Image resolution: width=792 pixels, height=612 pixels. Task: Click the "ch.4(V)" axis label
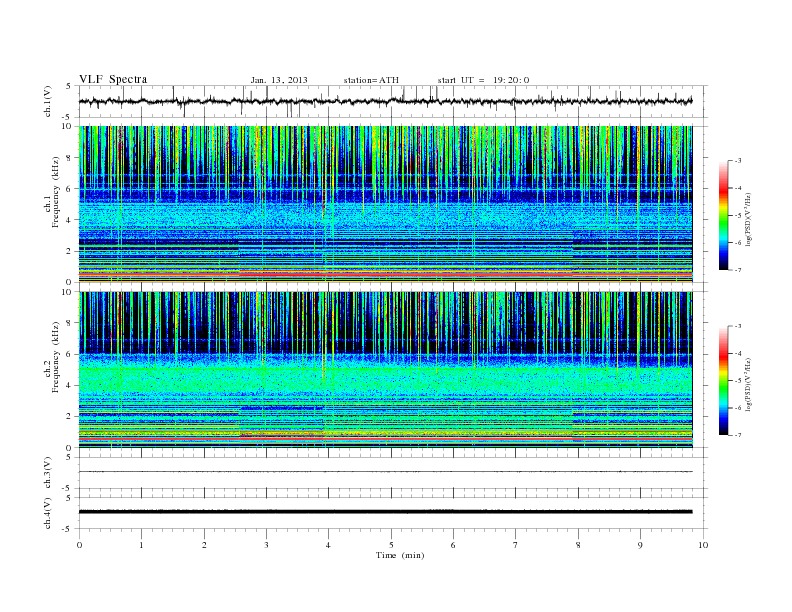48,513
